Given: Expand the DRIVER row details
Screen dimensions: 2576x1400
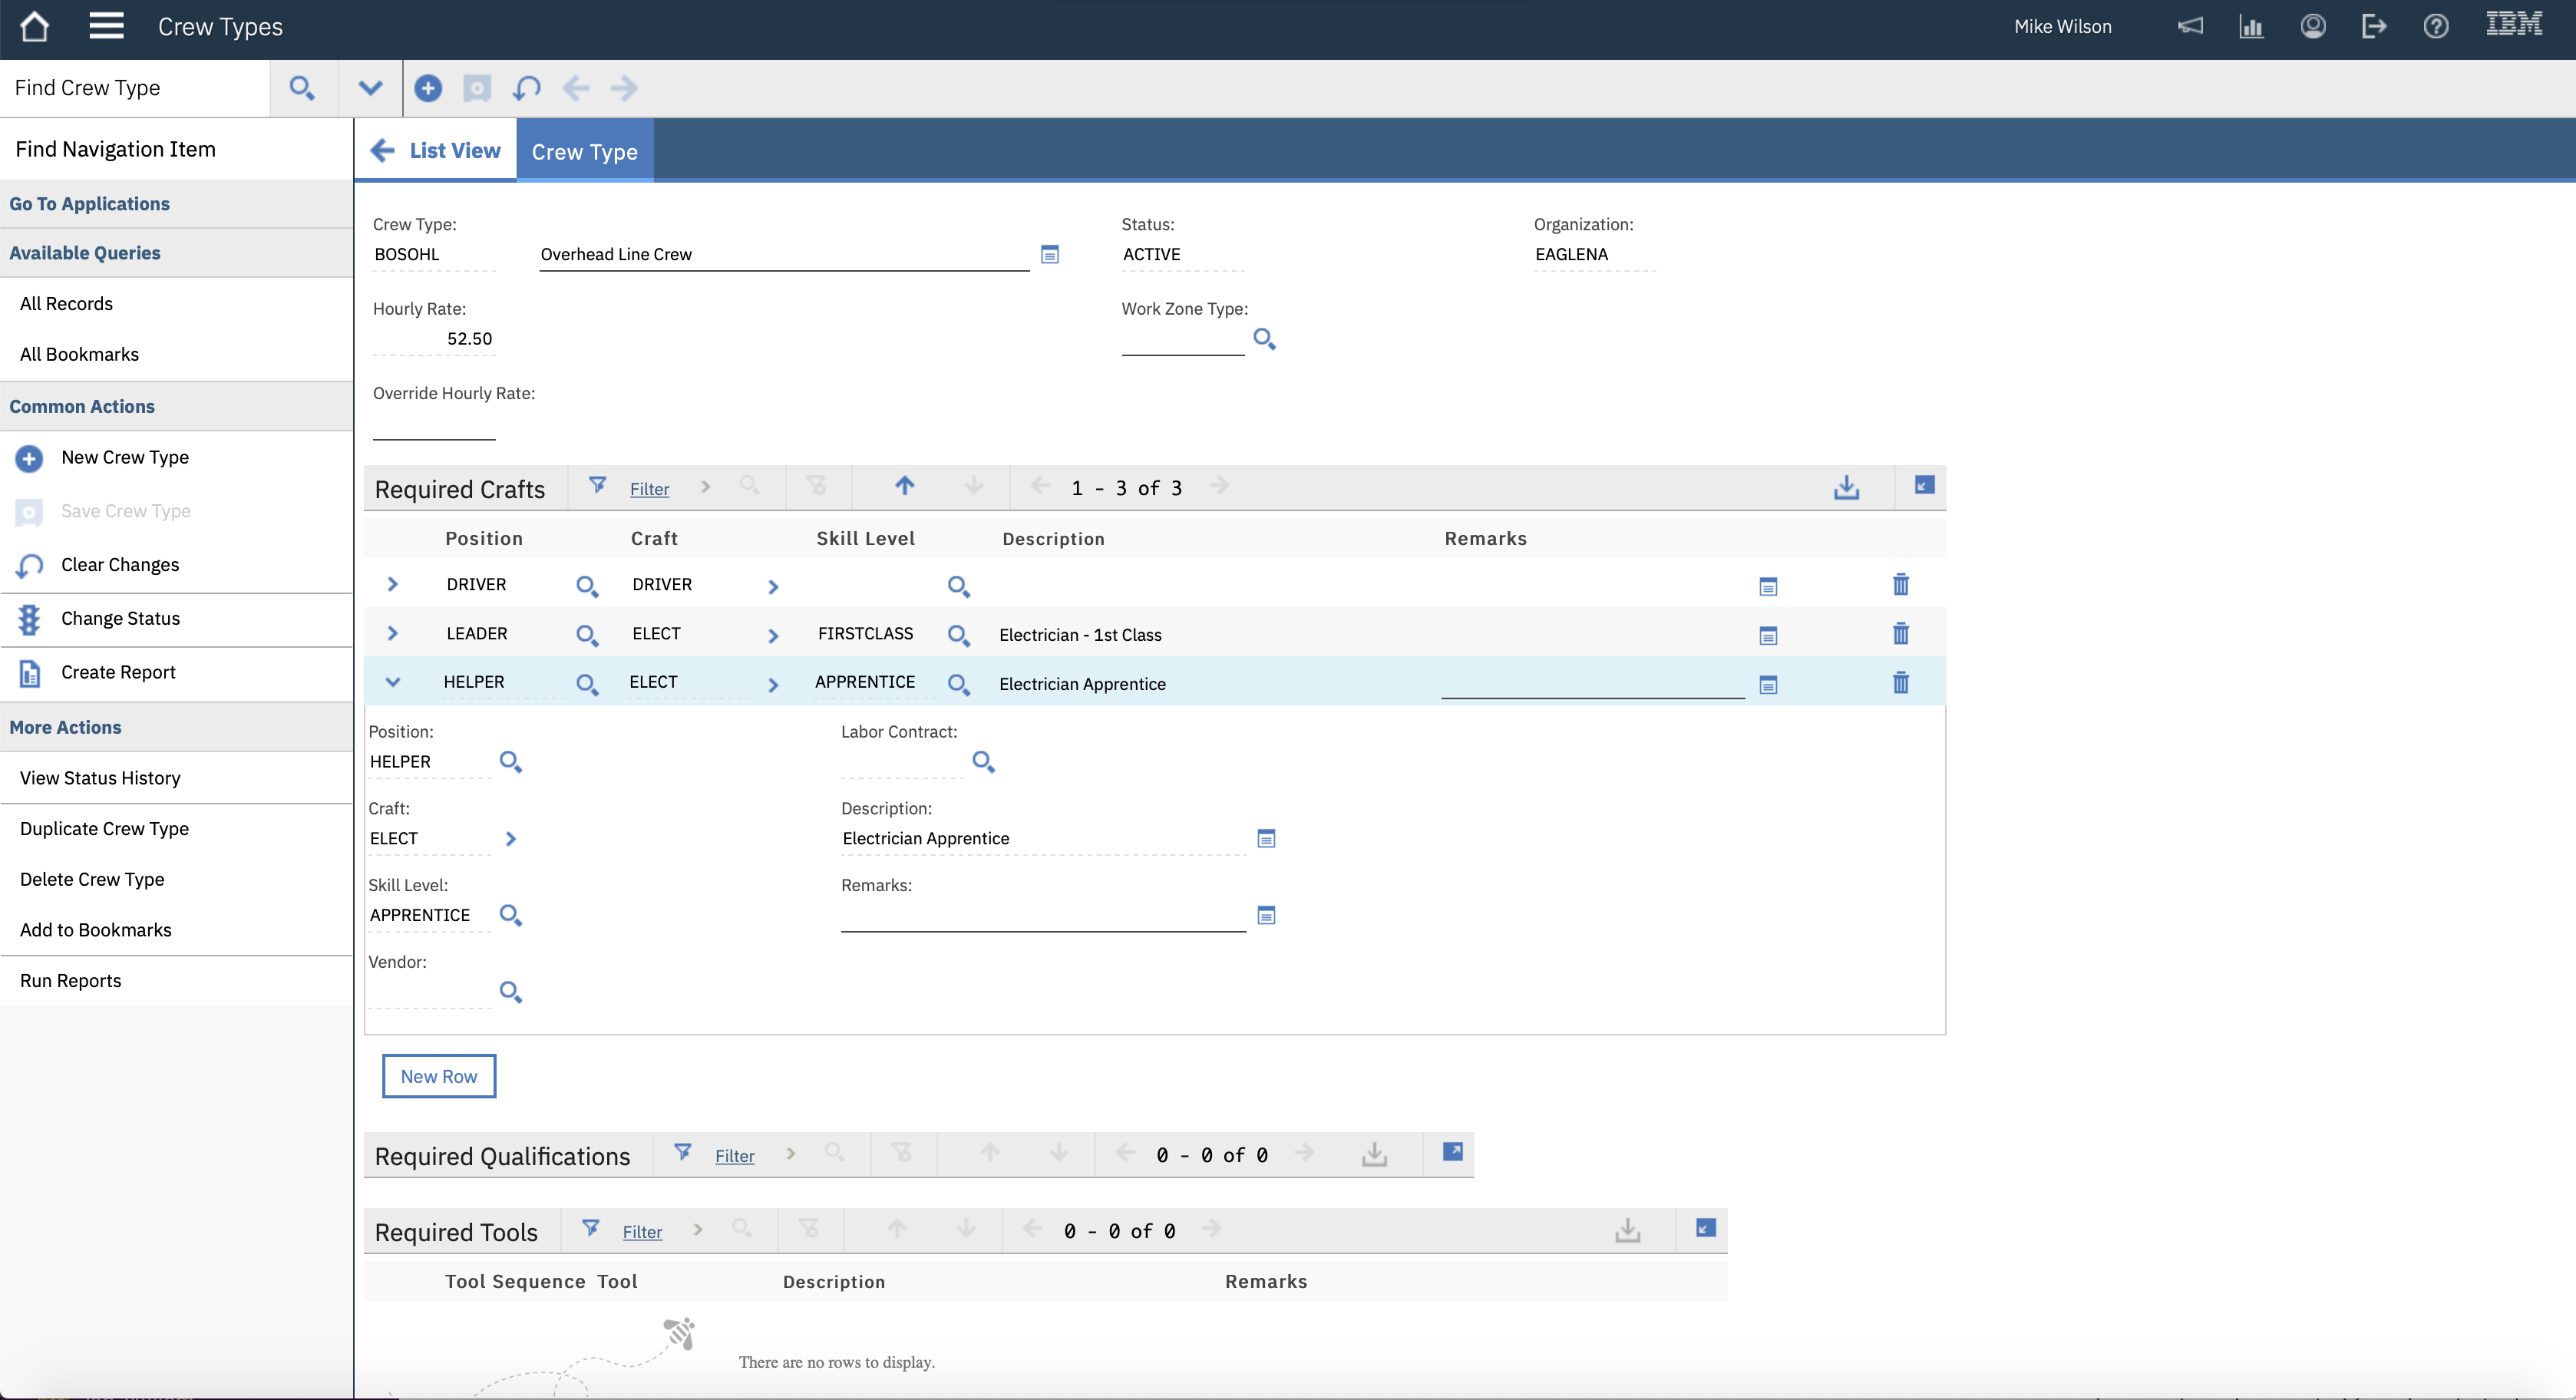Looking at the screenshot, I should click(x=392, y=584).
